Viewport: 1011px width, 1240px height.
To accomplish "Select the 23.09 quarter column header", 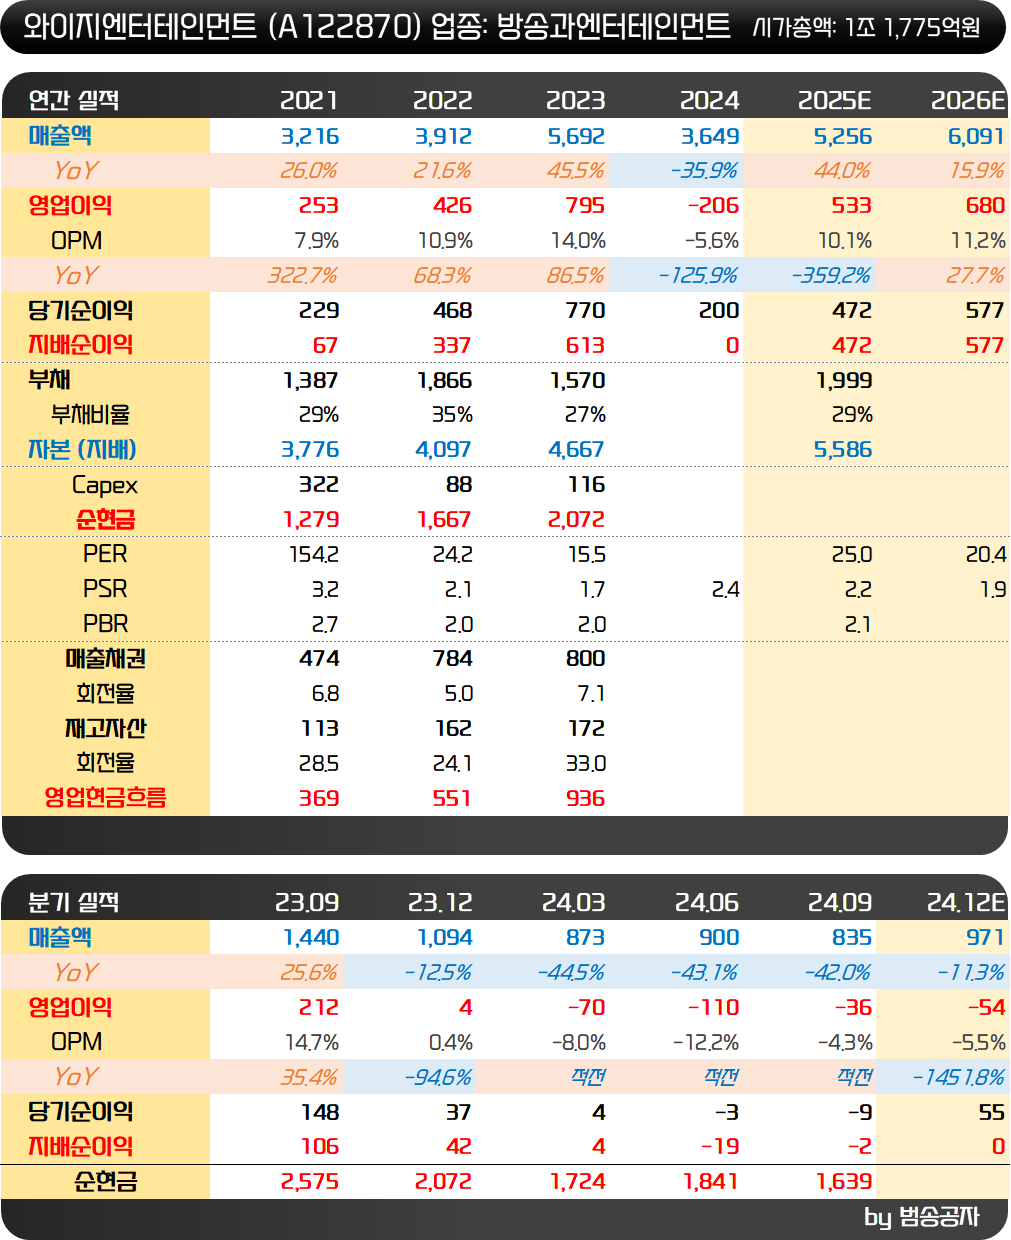I will 307,902.
